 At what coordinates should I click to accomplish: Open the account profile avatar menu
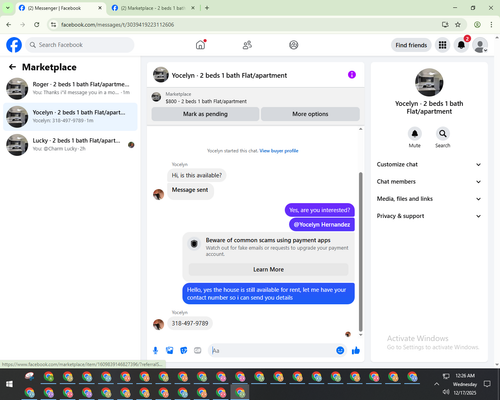click(480, 45)
